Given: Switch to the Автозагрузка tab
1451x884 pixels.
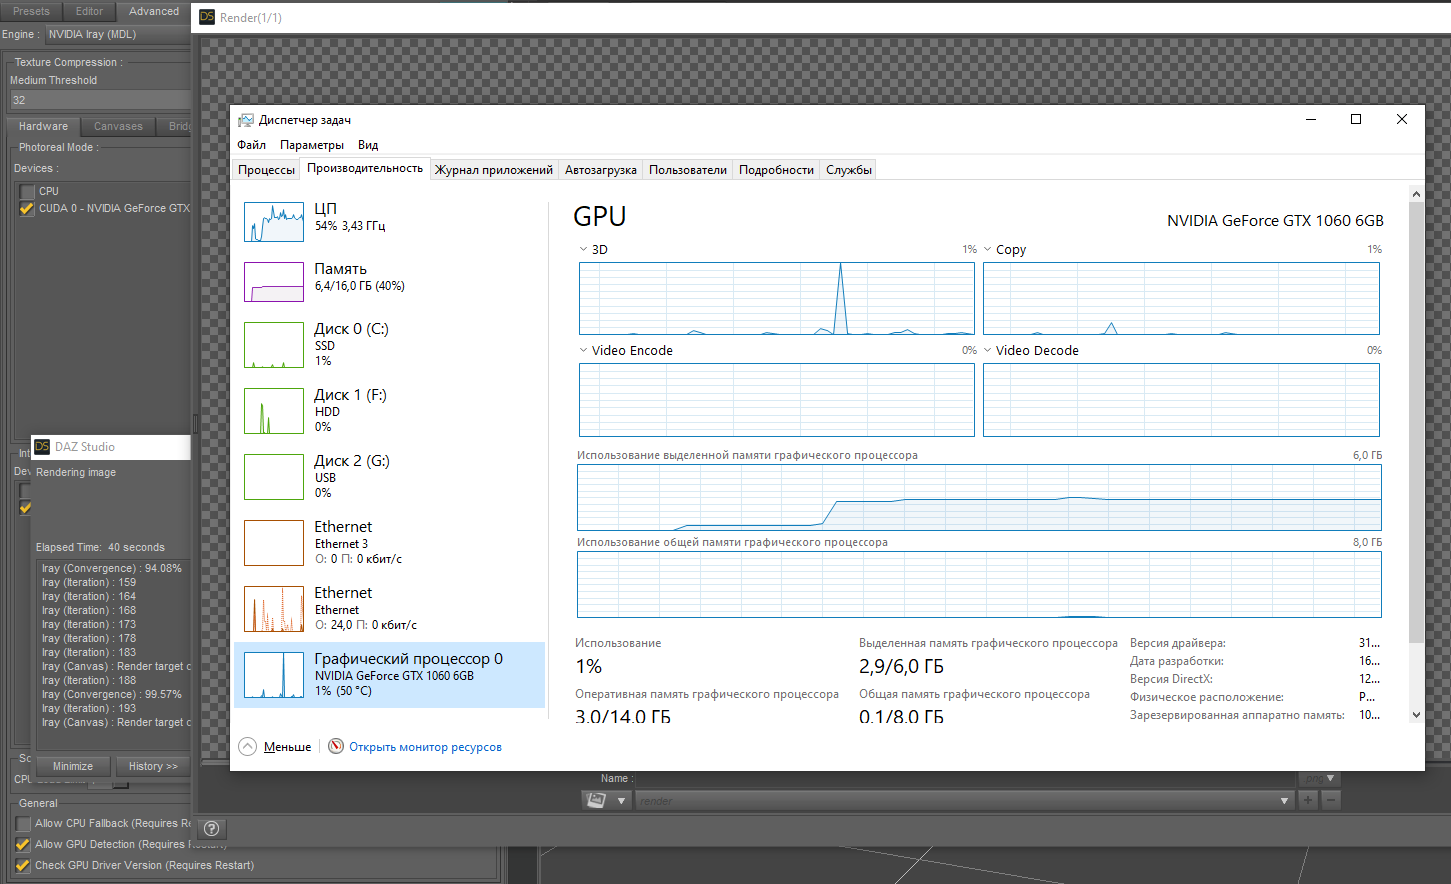Looking at the screenshot, I should 601,170.
